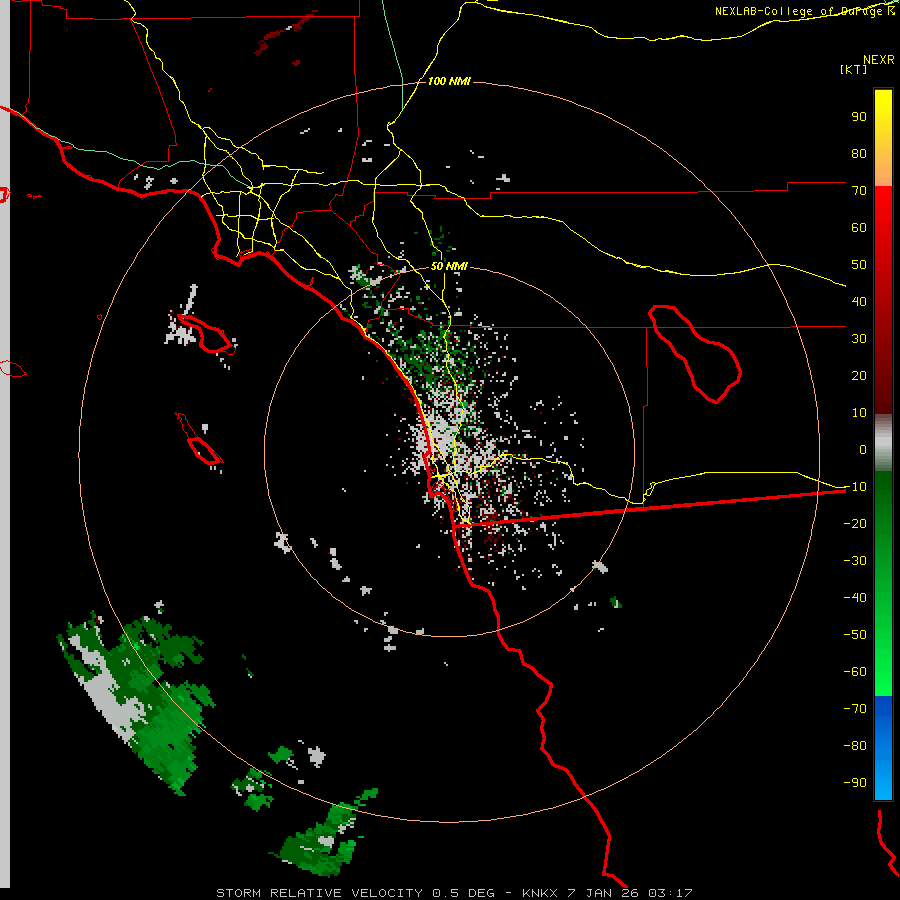Click the -90 value on velocity scale
This screenshot has width=900, height=900.
tap(855, 783)
